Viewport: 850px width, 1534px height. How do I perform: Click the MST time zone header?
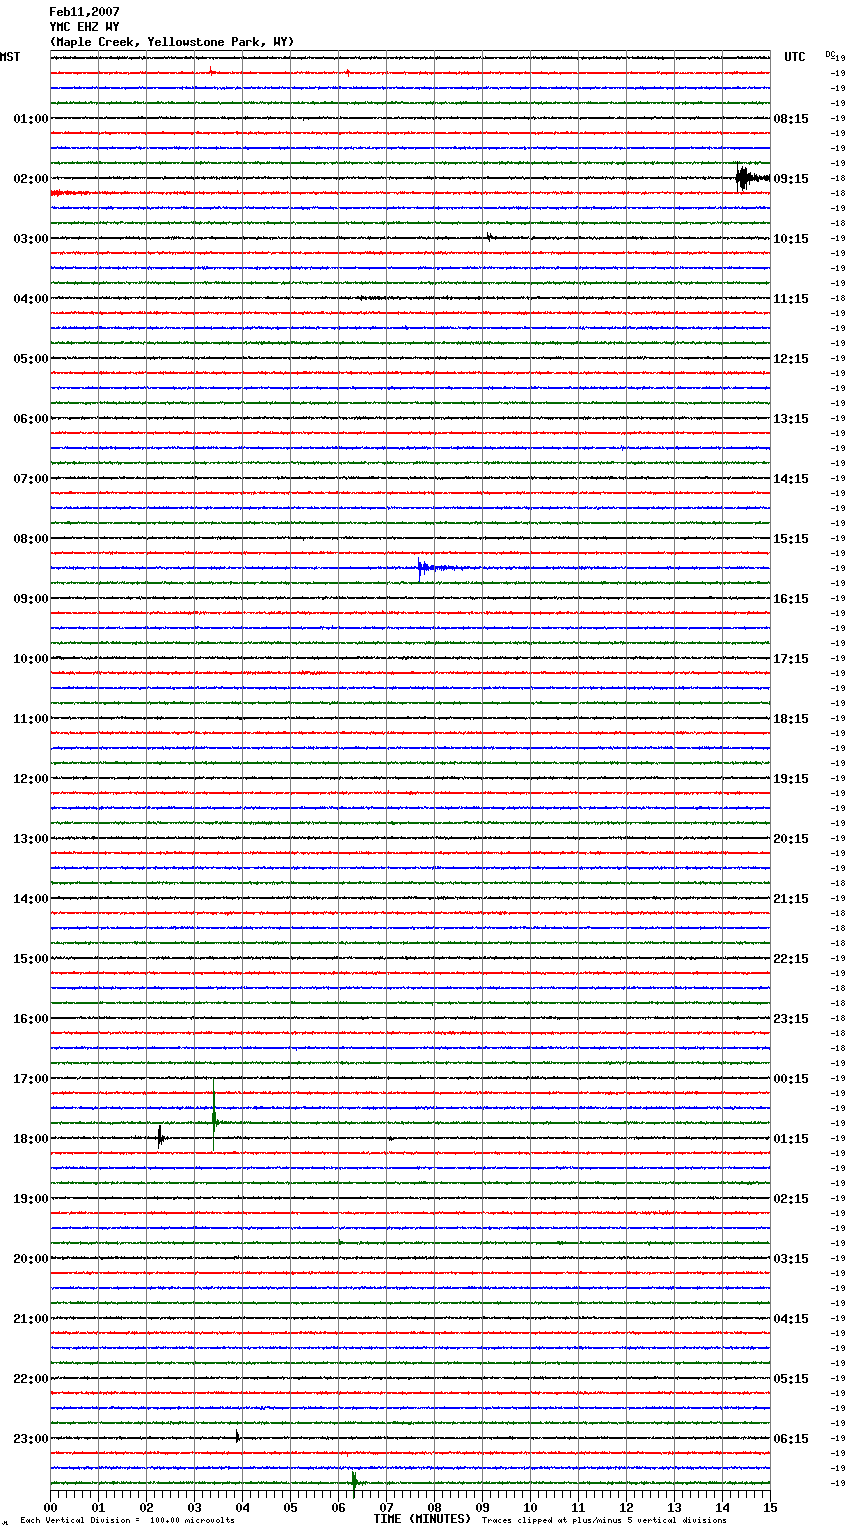10,57
